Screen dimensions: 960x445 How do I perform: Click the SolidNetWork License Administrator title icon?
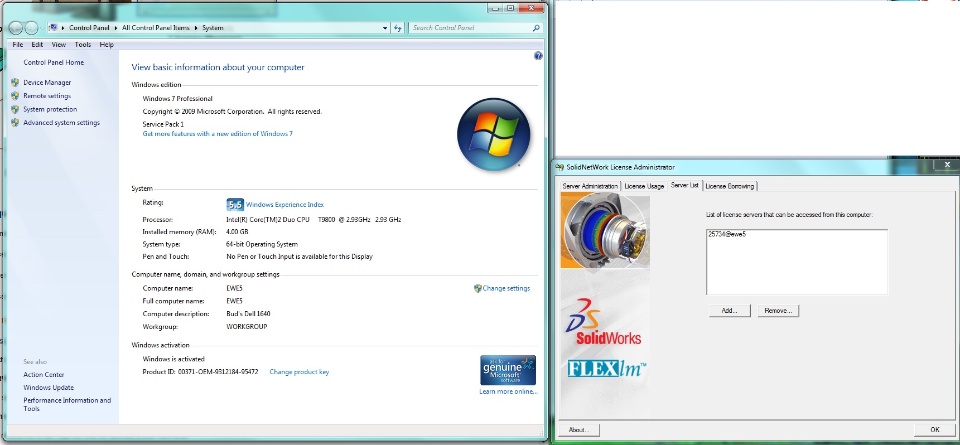click(x=559, y=167)
